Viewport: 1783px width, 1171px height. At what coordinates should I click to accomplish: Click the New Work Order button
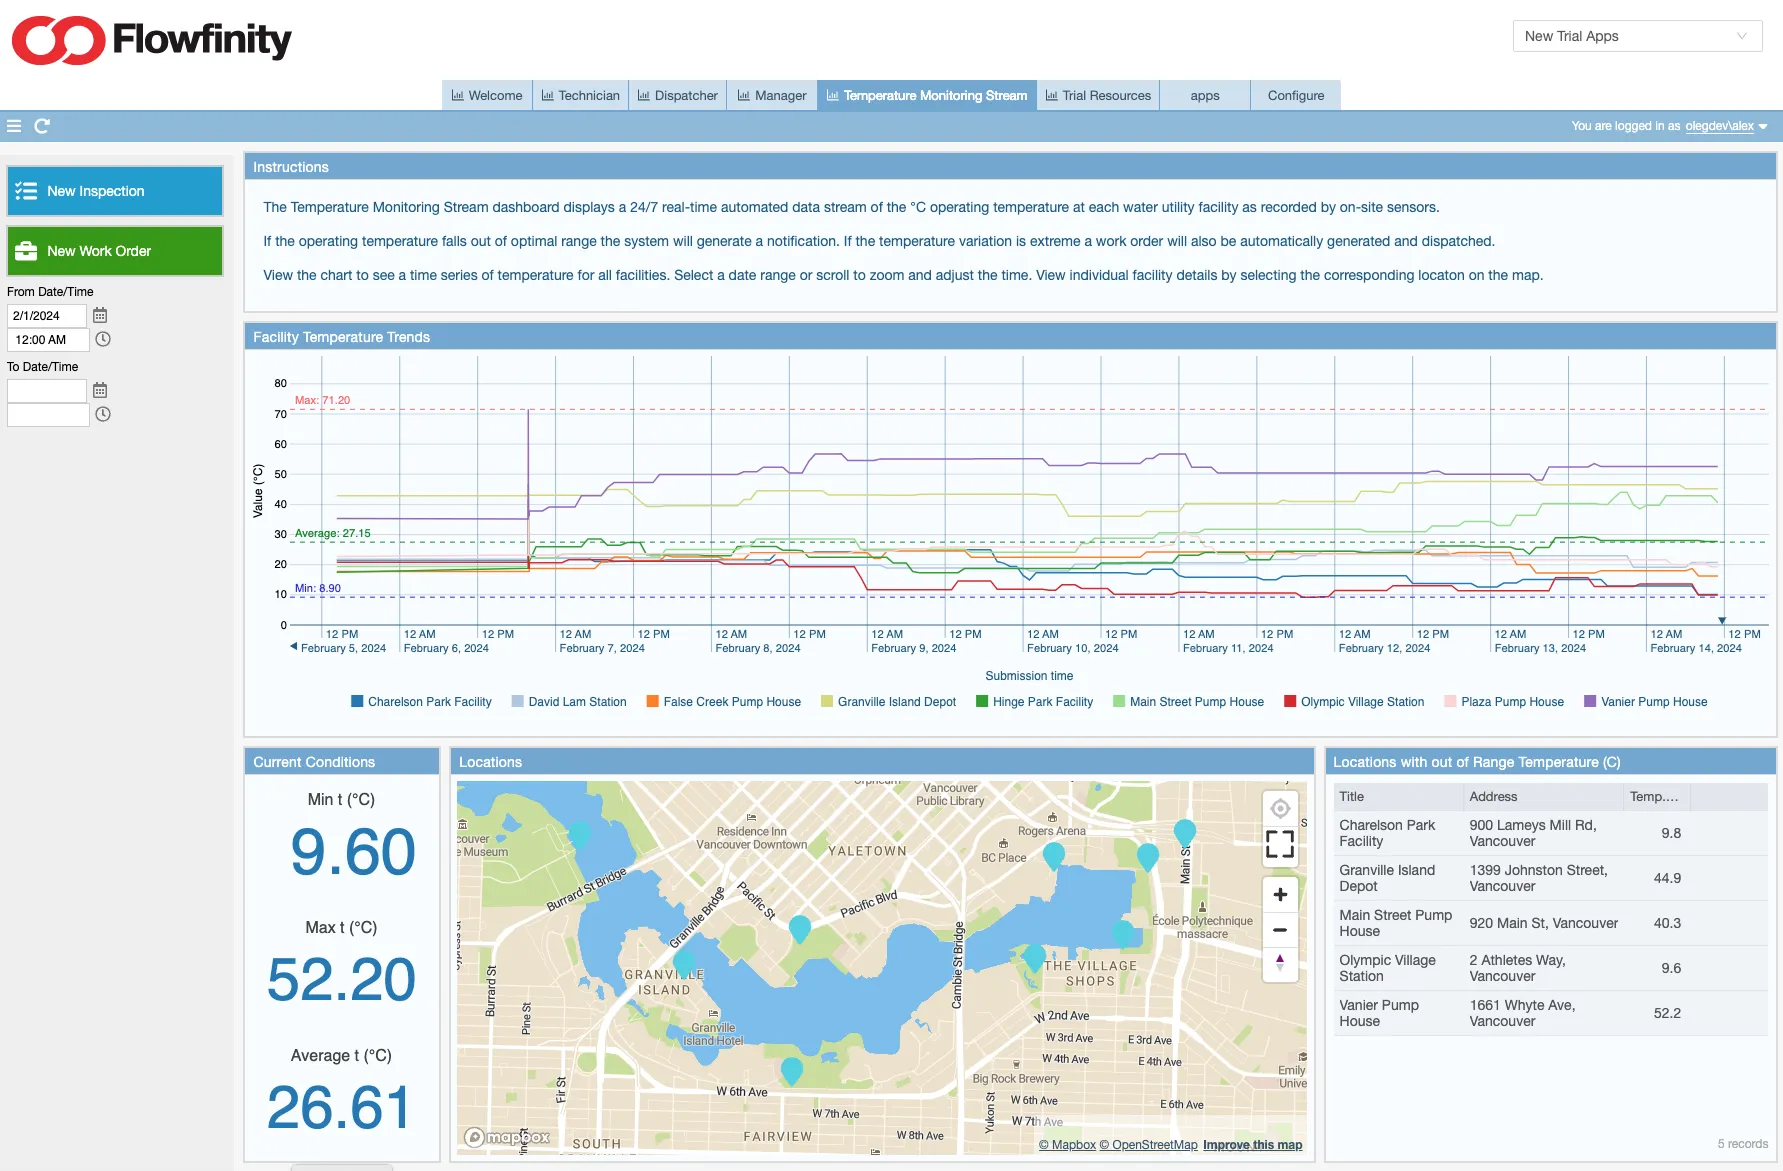[x=114, y=251]
